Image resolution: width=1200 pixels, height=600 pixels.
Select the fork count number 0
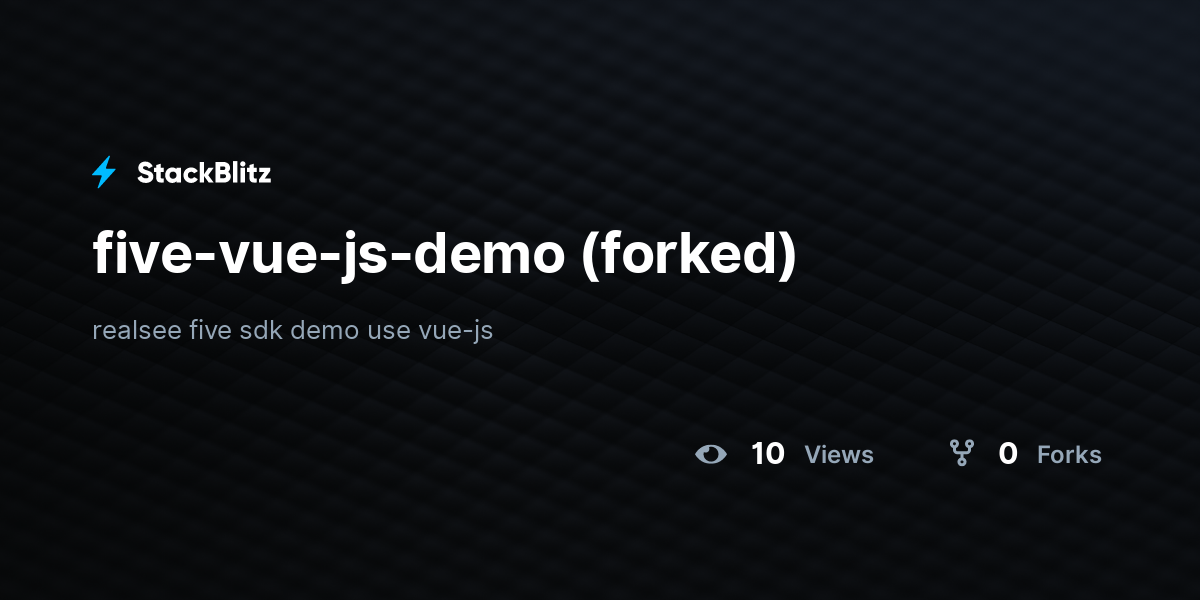[1008, 454]
